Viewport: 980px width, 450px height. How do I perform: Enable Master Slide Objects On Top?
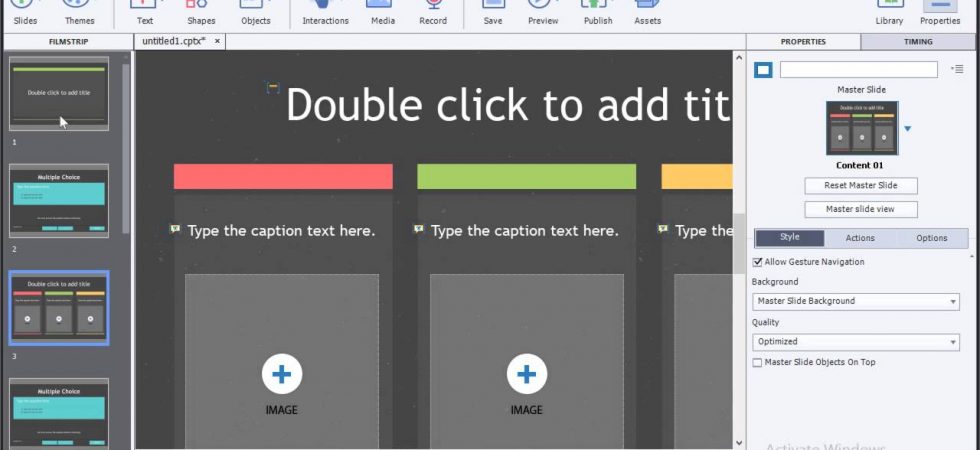click(758, 362)
